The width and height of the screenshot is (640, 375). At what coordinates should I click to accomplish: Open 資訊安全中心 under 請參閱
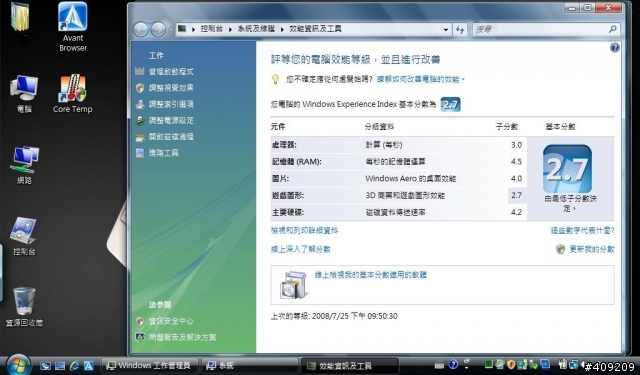pos(171,321)
